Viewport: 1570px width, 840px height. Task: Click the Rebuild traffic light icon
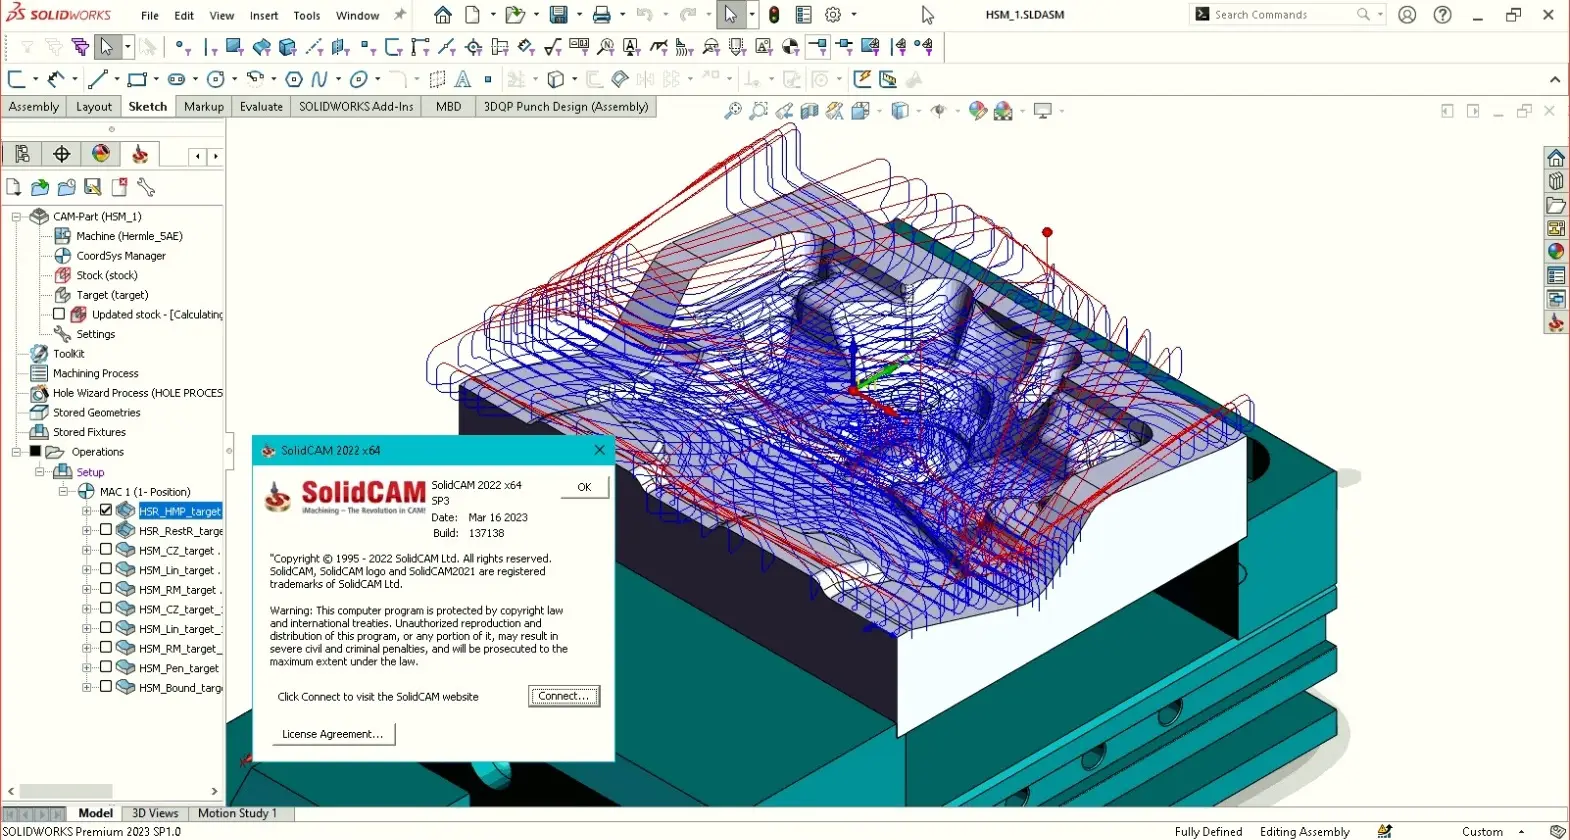pos(774,15)
